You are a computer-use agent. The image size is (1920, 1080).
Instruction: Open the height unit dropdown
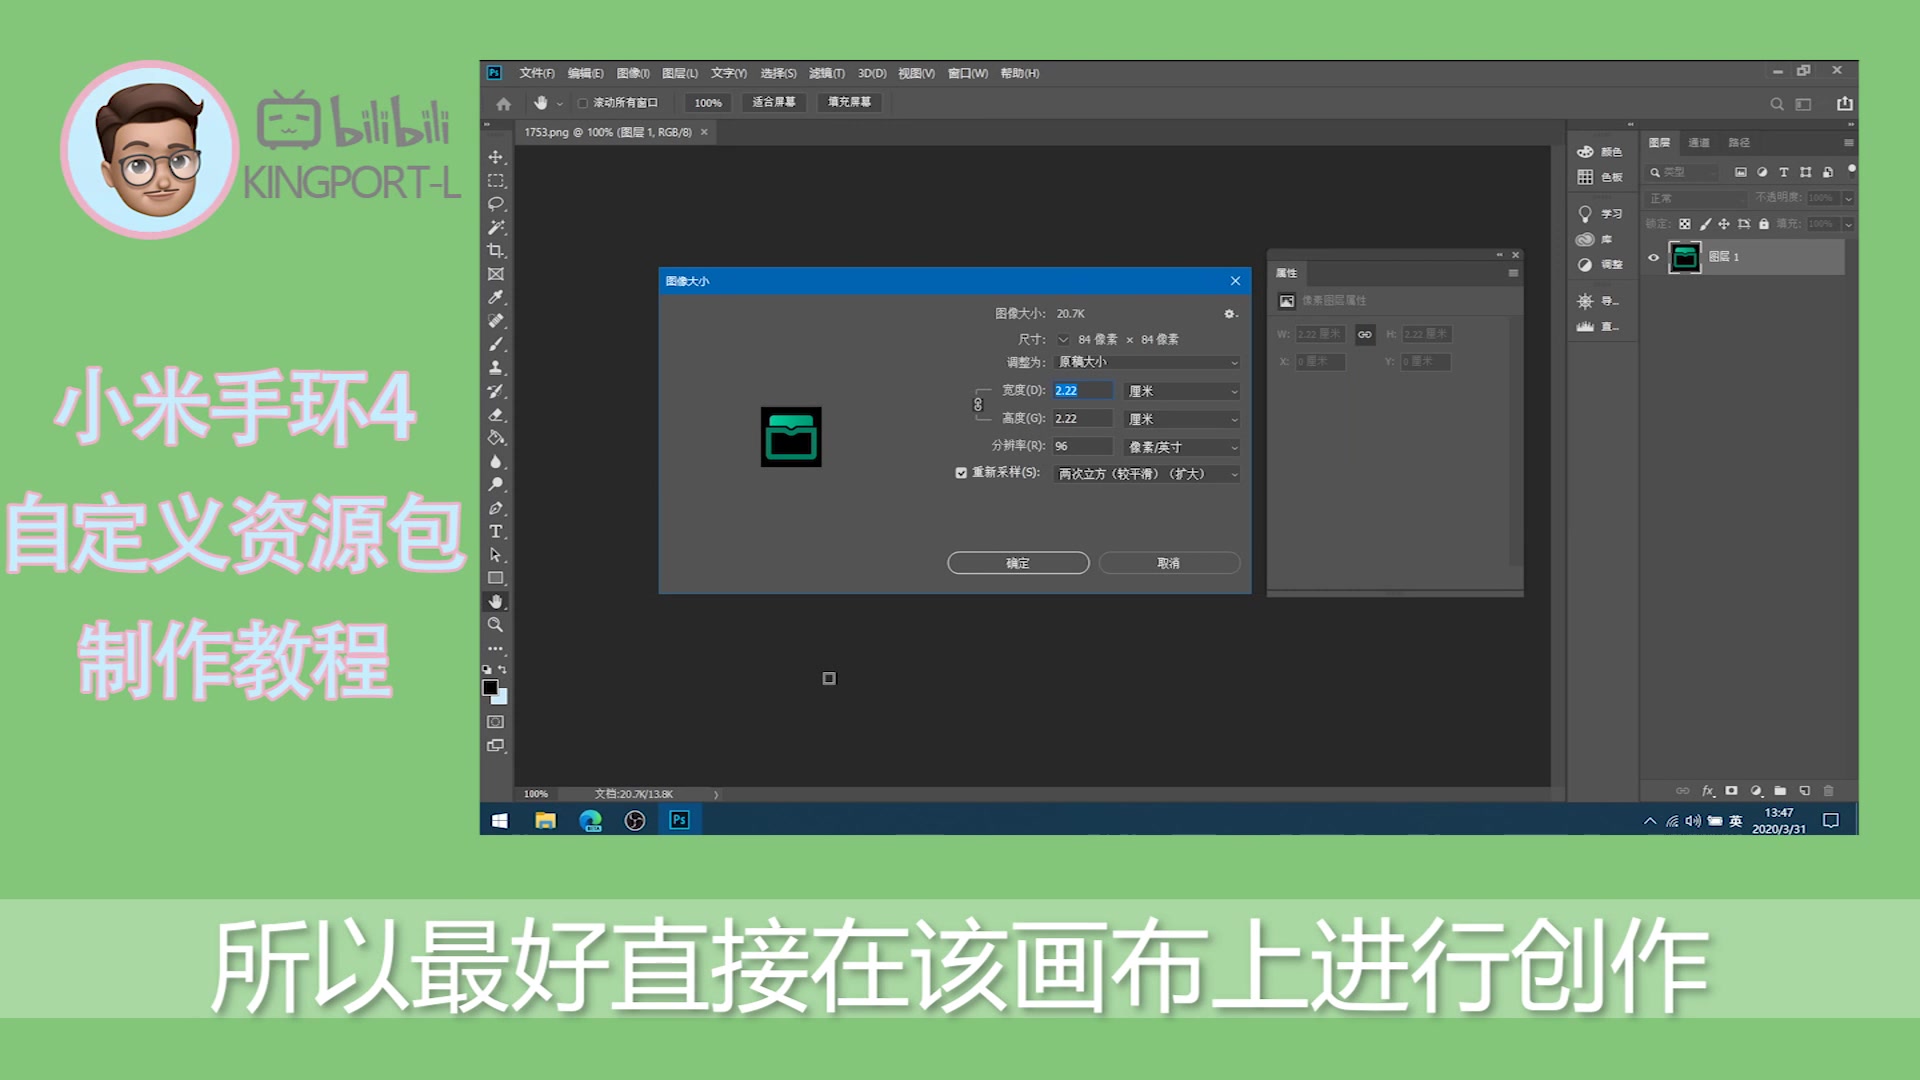pos(1182,419)
